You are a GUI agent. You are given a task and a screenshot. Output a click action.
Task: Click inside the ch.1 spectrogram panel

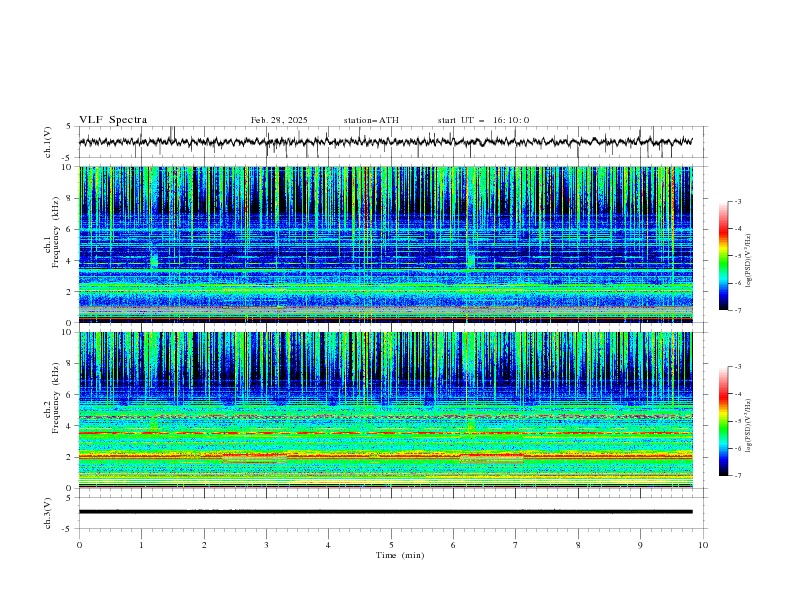386,244
